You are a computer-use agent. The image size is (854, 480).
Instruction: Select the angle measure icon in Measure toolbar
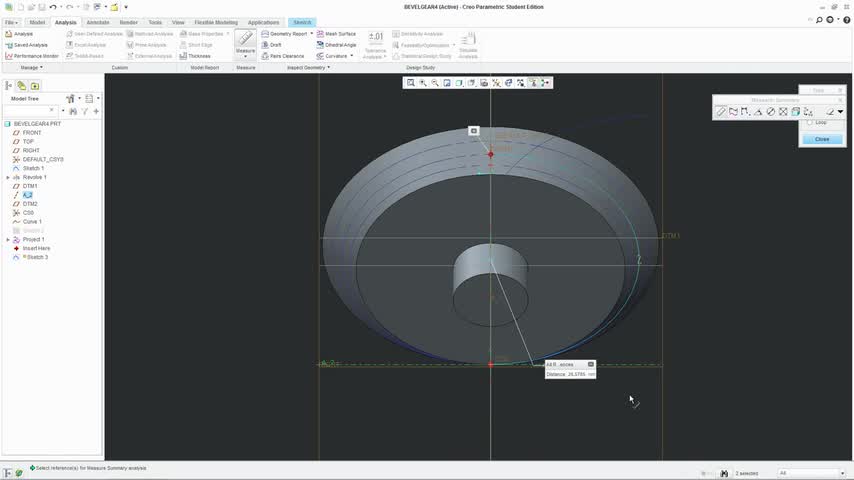pos(758,112)
